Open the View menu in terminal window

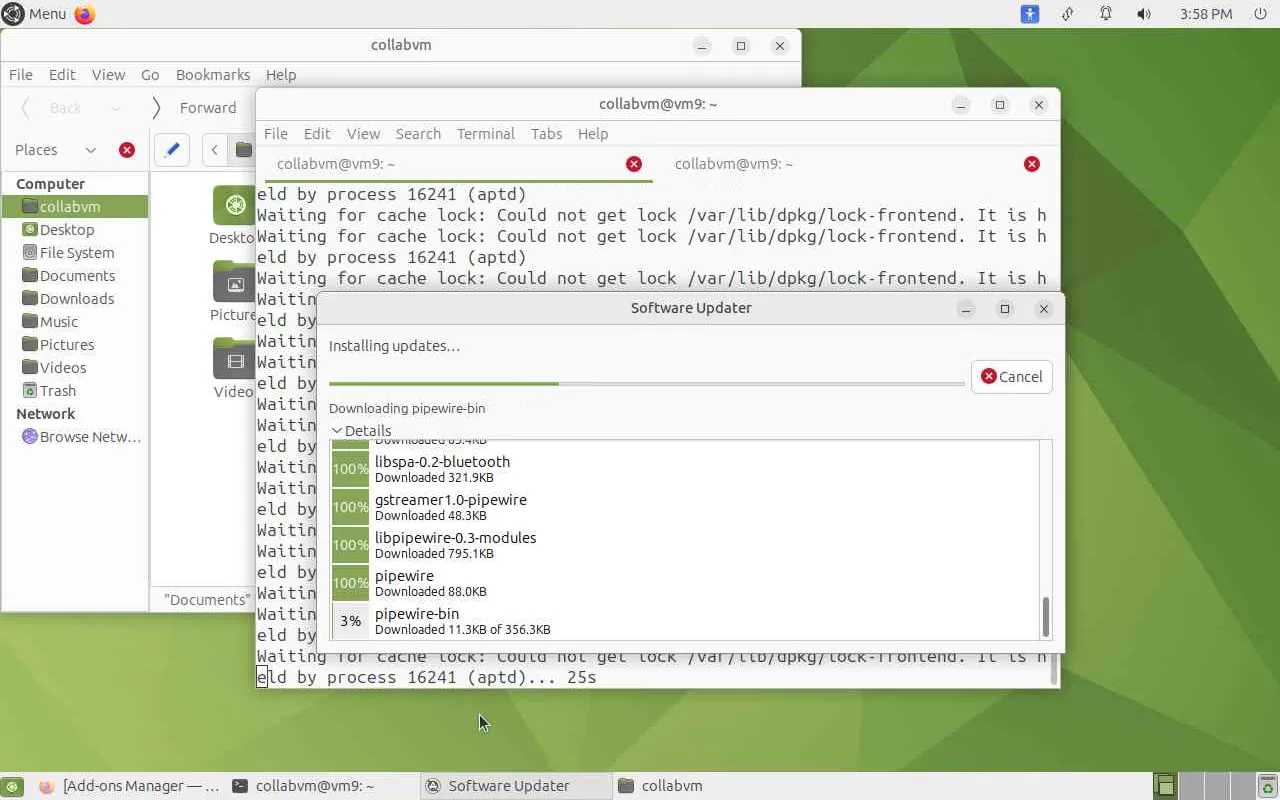363,134
